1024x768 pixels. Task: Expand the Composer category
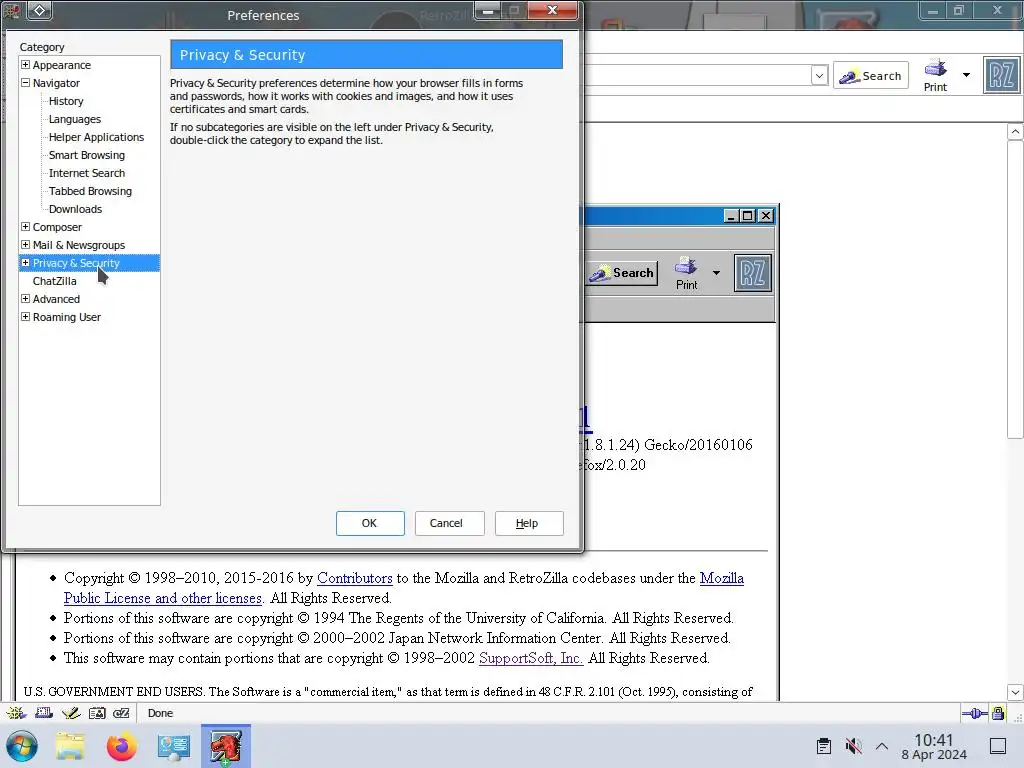(25, 227)
